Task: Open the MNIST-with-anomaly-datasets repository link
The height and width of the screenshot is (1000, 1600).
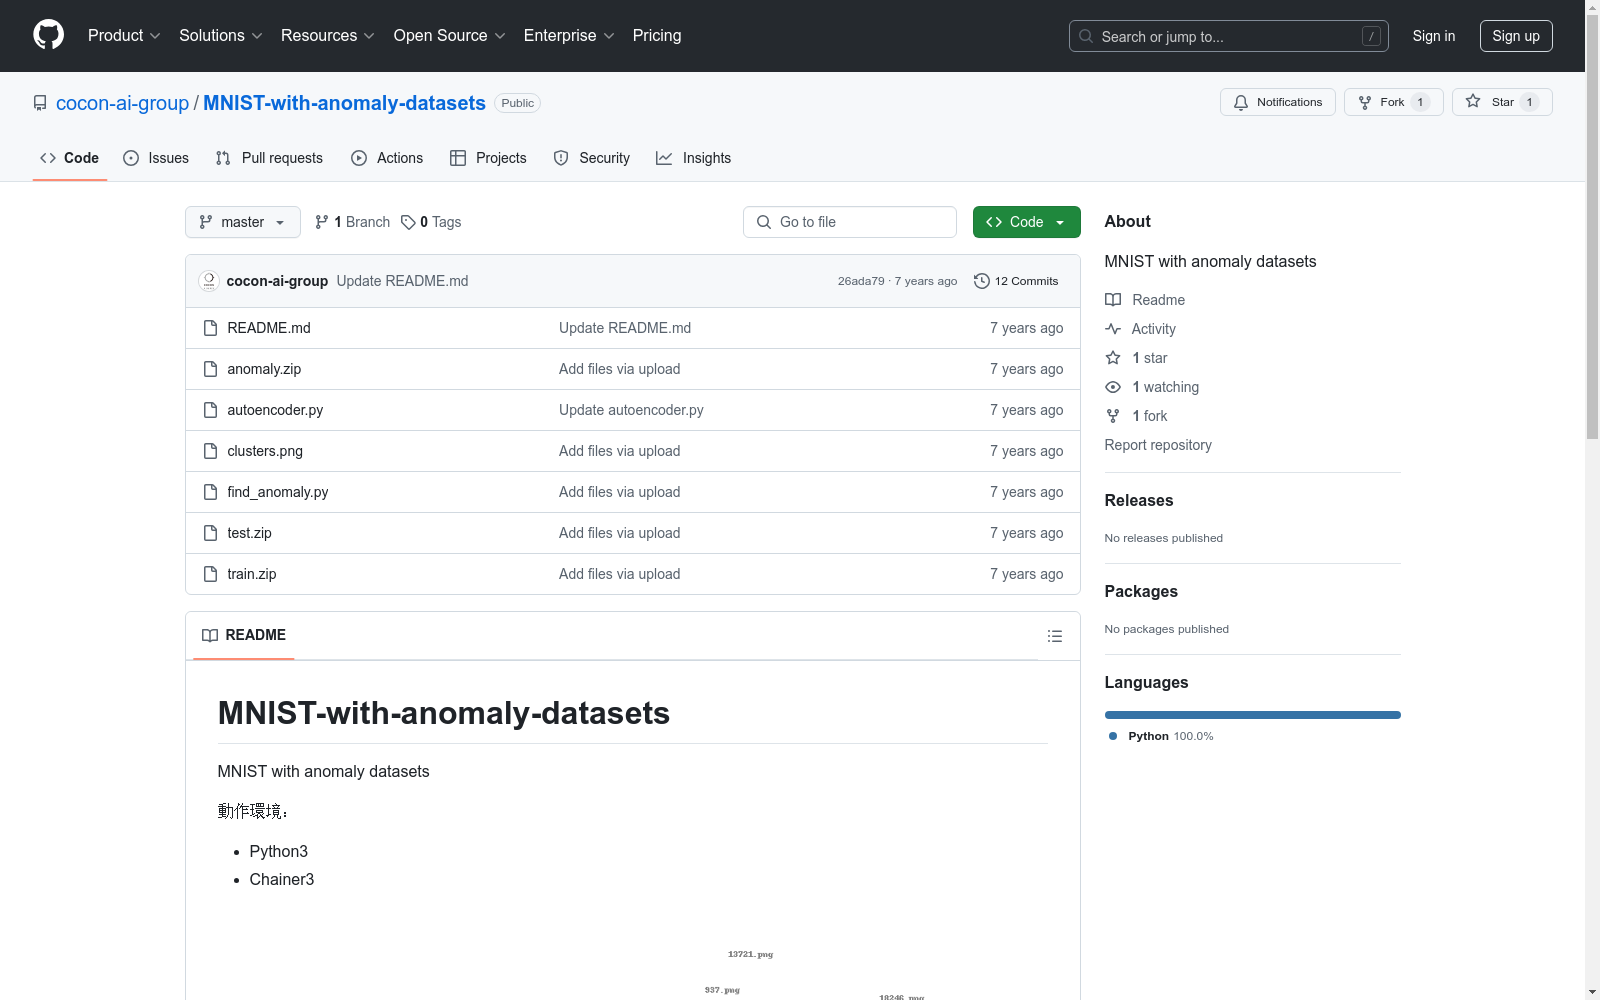Action: pyautogui.click(x=344, y=103)
